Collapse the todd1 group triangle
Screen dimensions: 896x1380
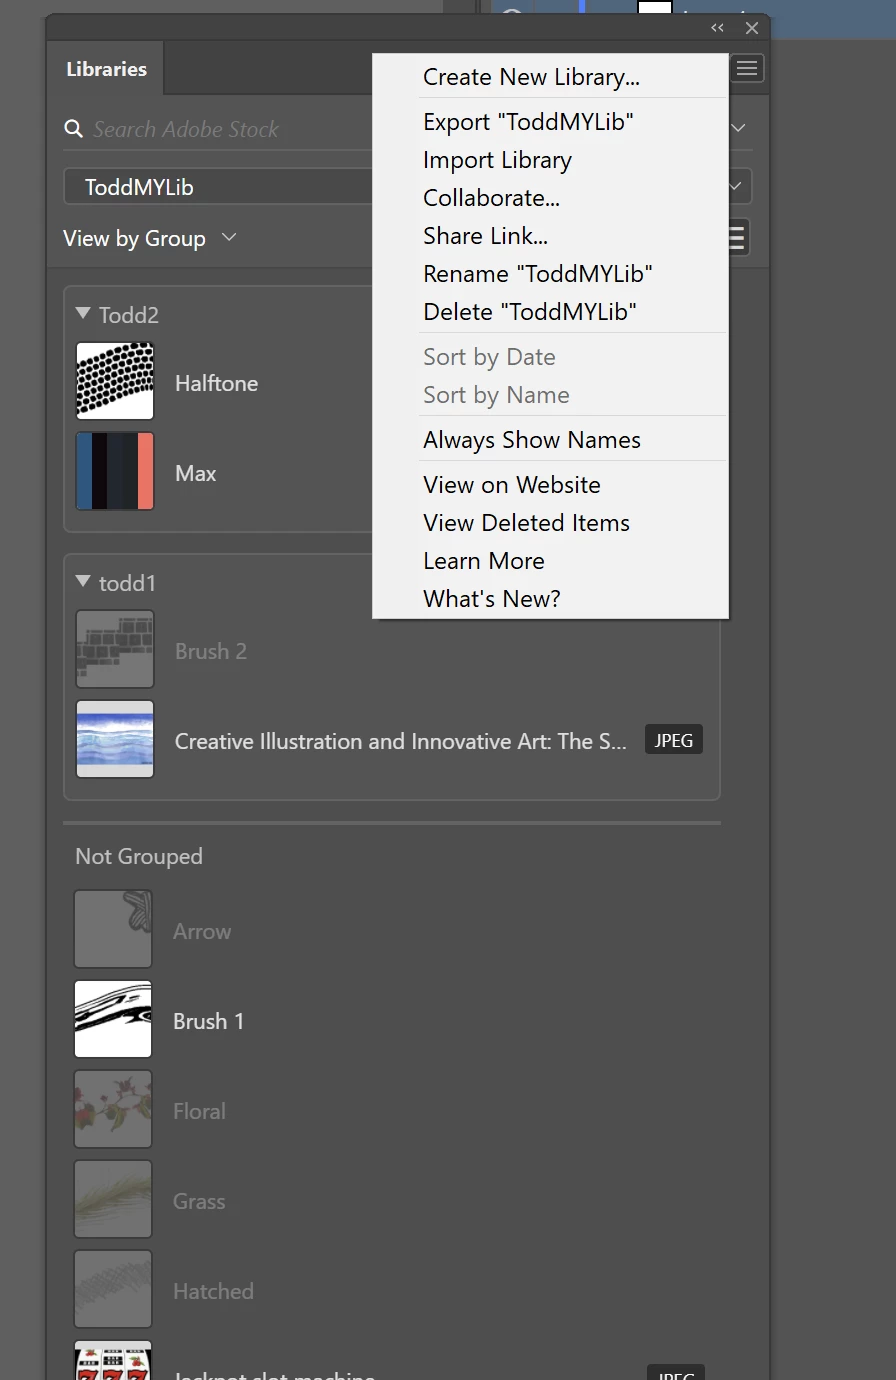point(84,582)
